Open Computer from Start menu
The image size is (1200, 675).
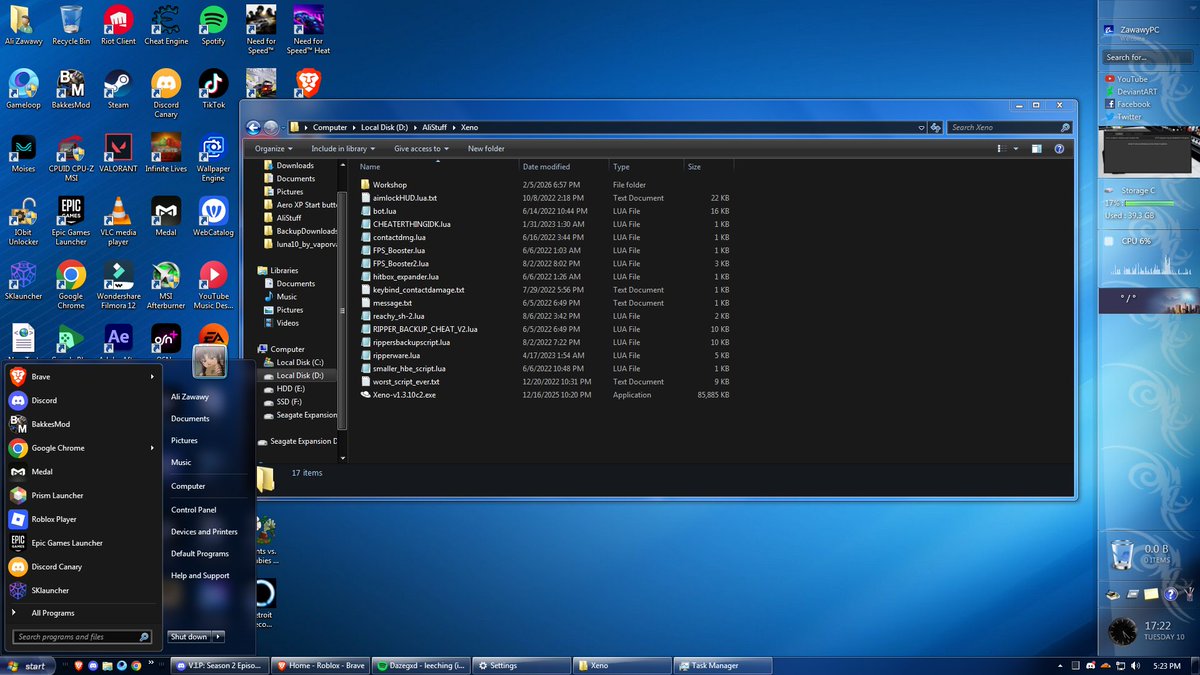pos(188,486)
